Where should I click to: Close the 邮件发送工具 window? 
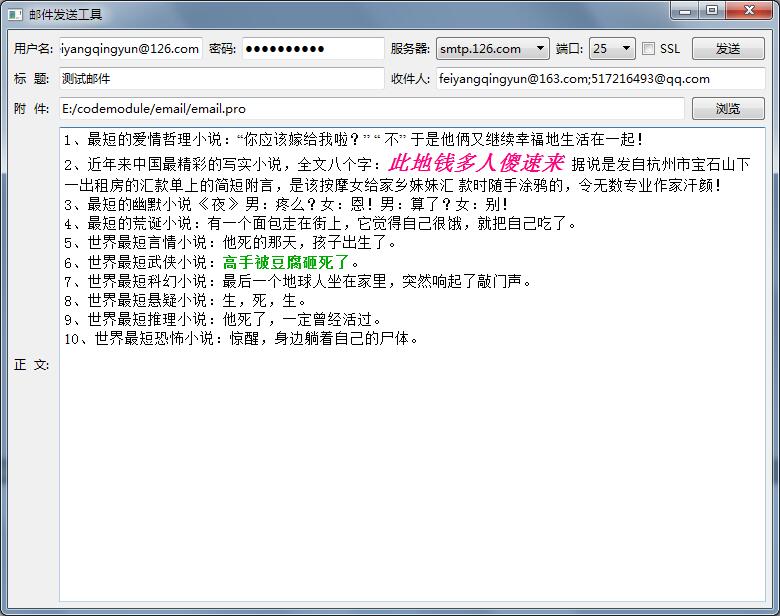[x=747, y=11]
